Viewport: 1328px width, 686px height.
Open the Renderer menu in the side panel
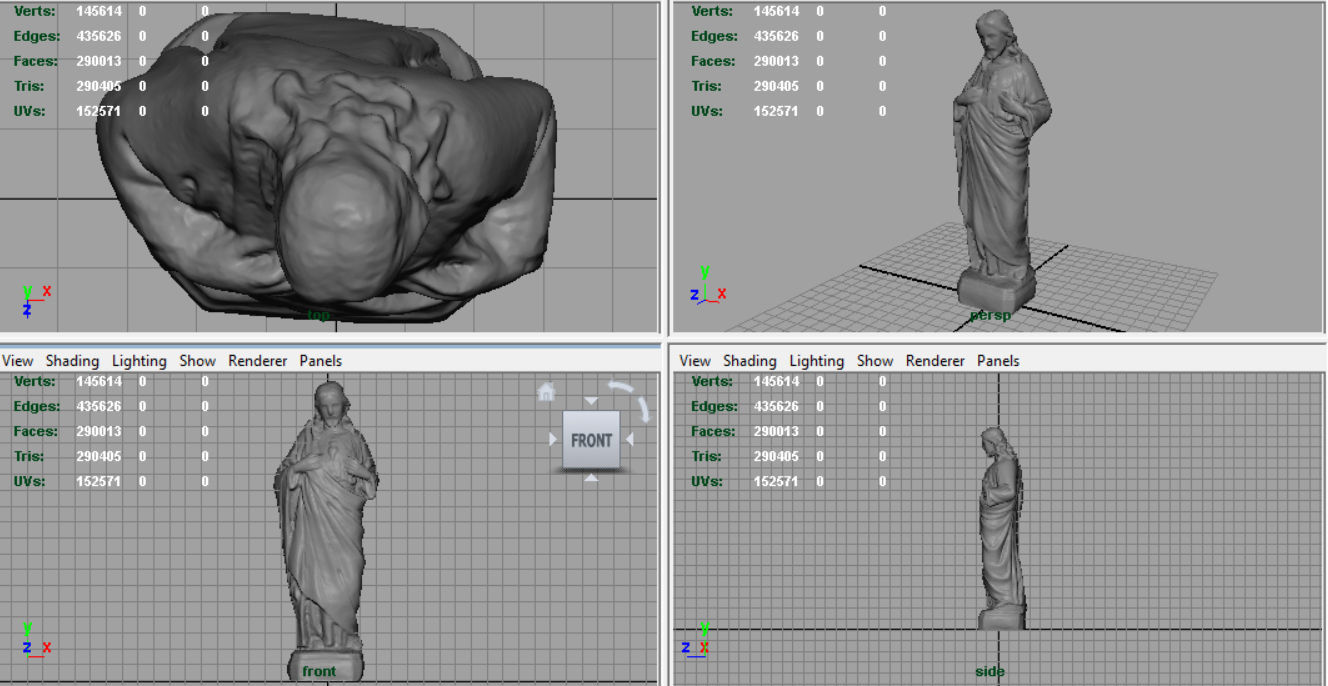coord(935,361)
